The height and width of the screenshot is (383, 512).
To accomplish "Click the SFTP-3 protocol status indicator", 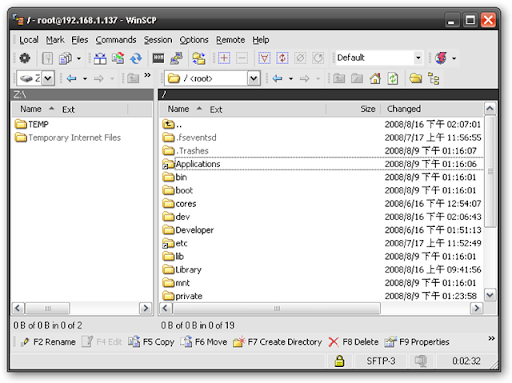I will pyautogui.click(x=381, y=361).
